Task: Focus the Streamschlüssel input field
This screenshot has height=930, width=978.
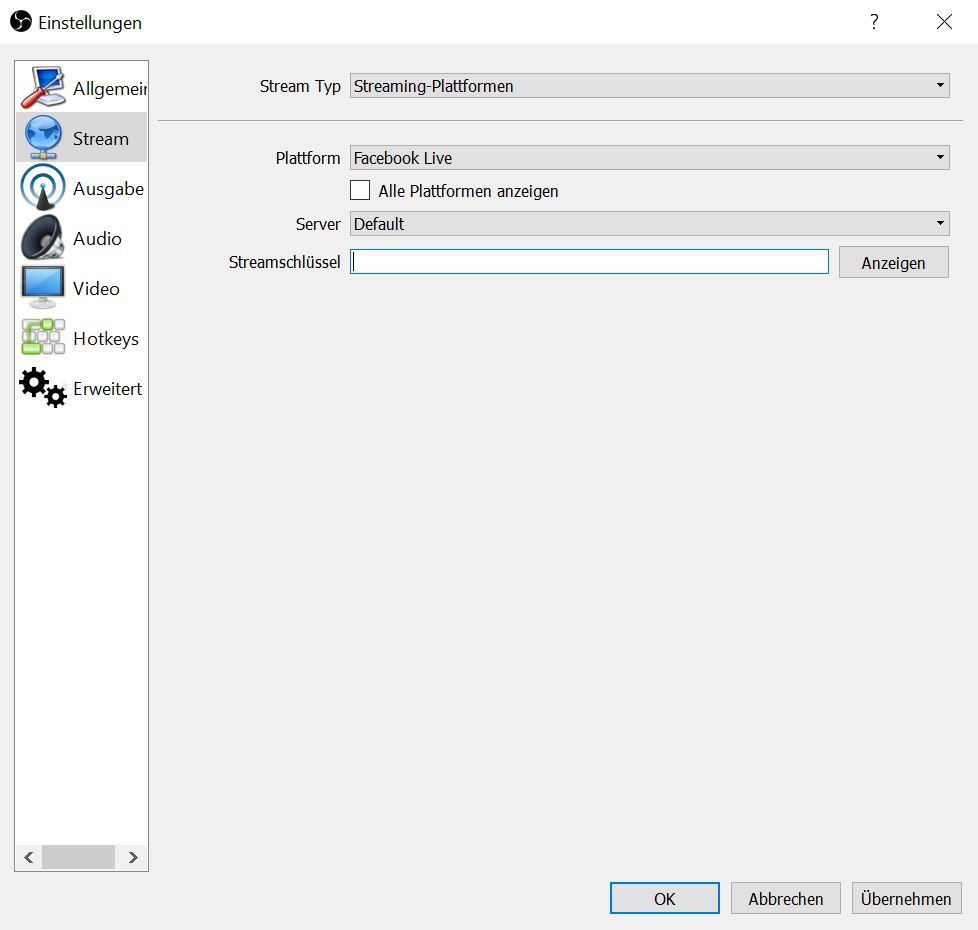Action: 589,262
